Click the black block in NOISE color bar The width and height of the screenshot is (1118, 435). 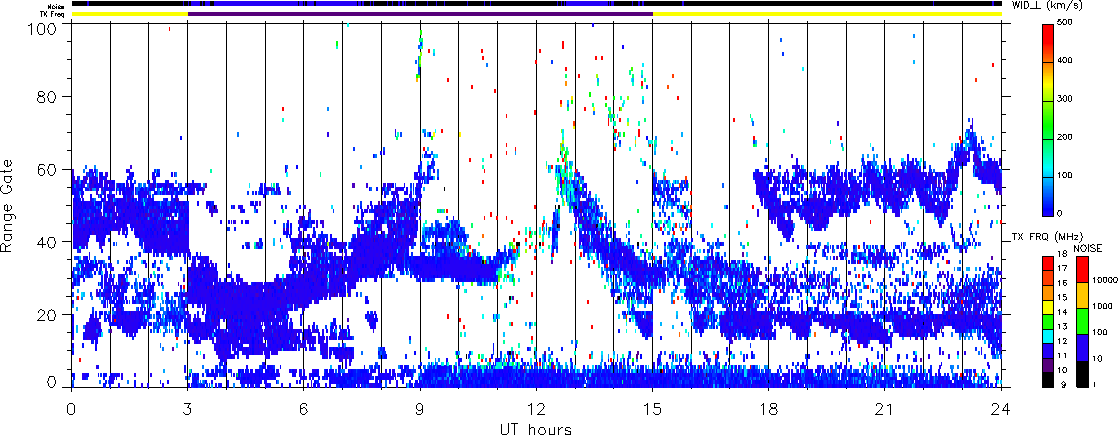1082,374
